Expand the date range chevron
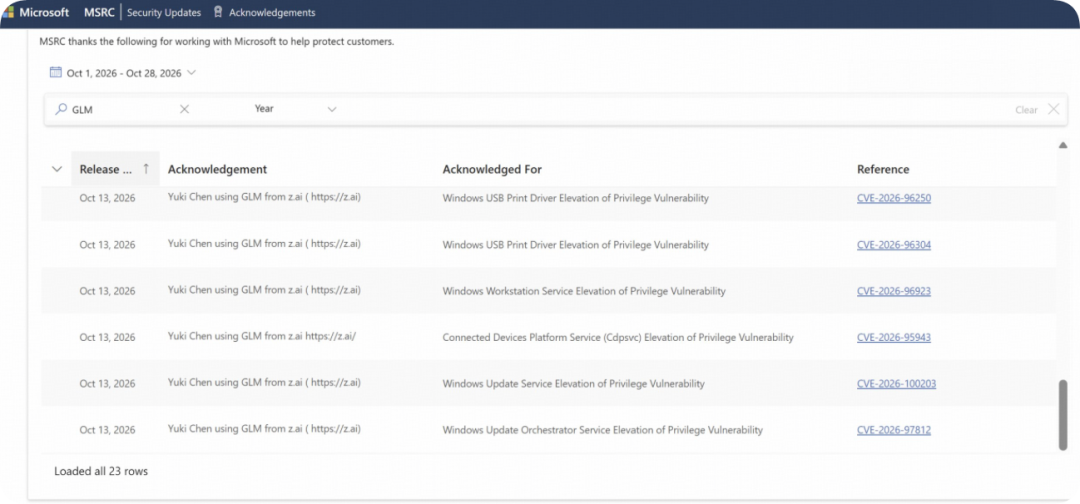 point(191,72)
